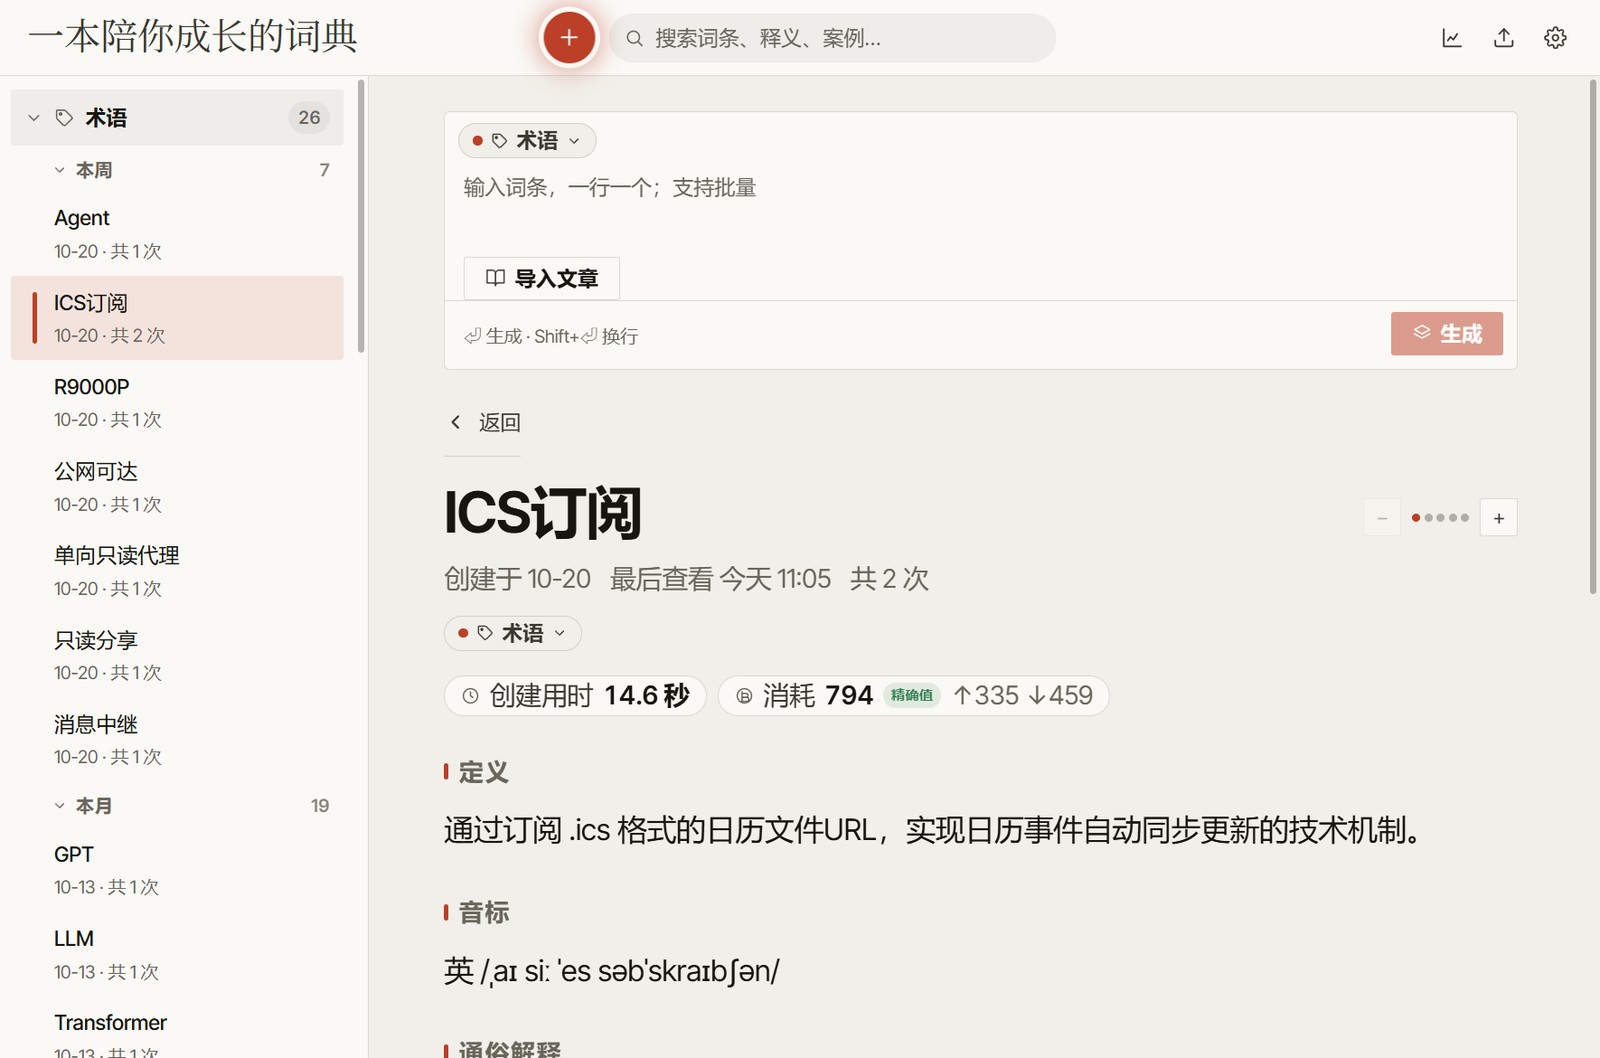Click the sidebar vertical scrollbar
The width and height of the screenshot is (1600, 1058).
pyautogui.click(x=361, y=216)
